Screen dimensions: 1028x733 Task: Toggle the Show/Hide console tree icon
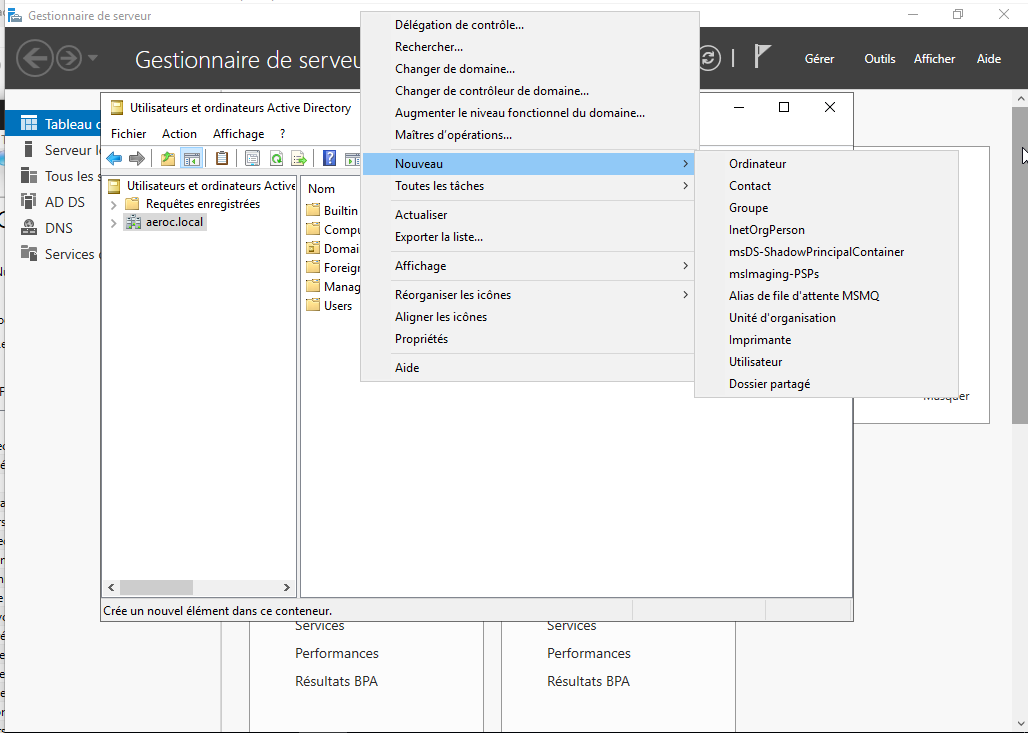tap(191, 158)
